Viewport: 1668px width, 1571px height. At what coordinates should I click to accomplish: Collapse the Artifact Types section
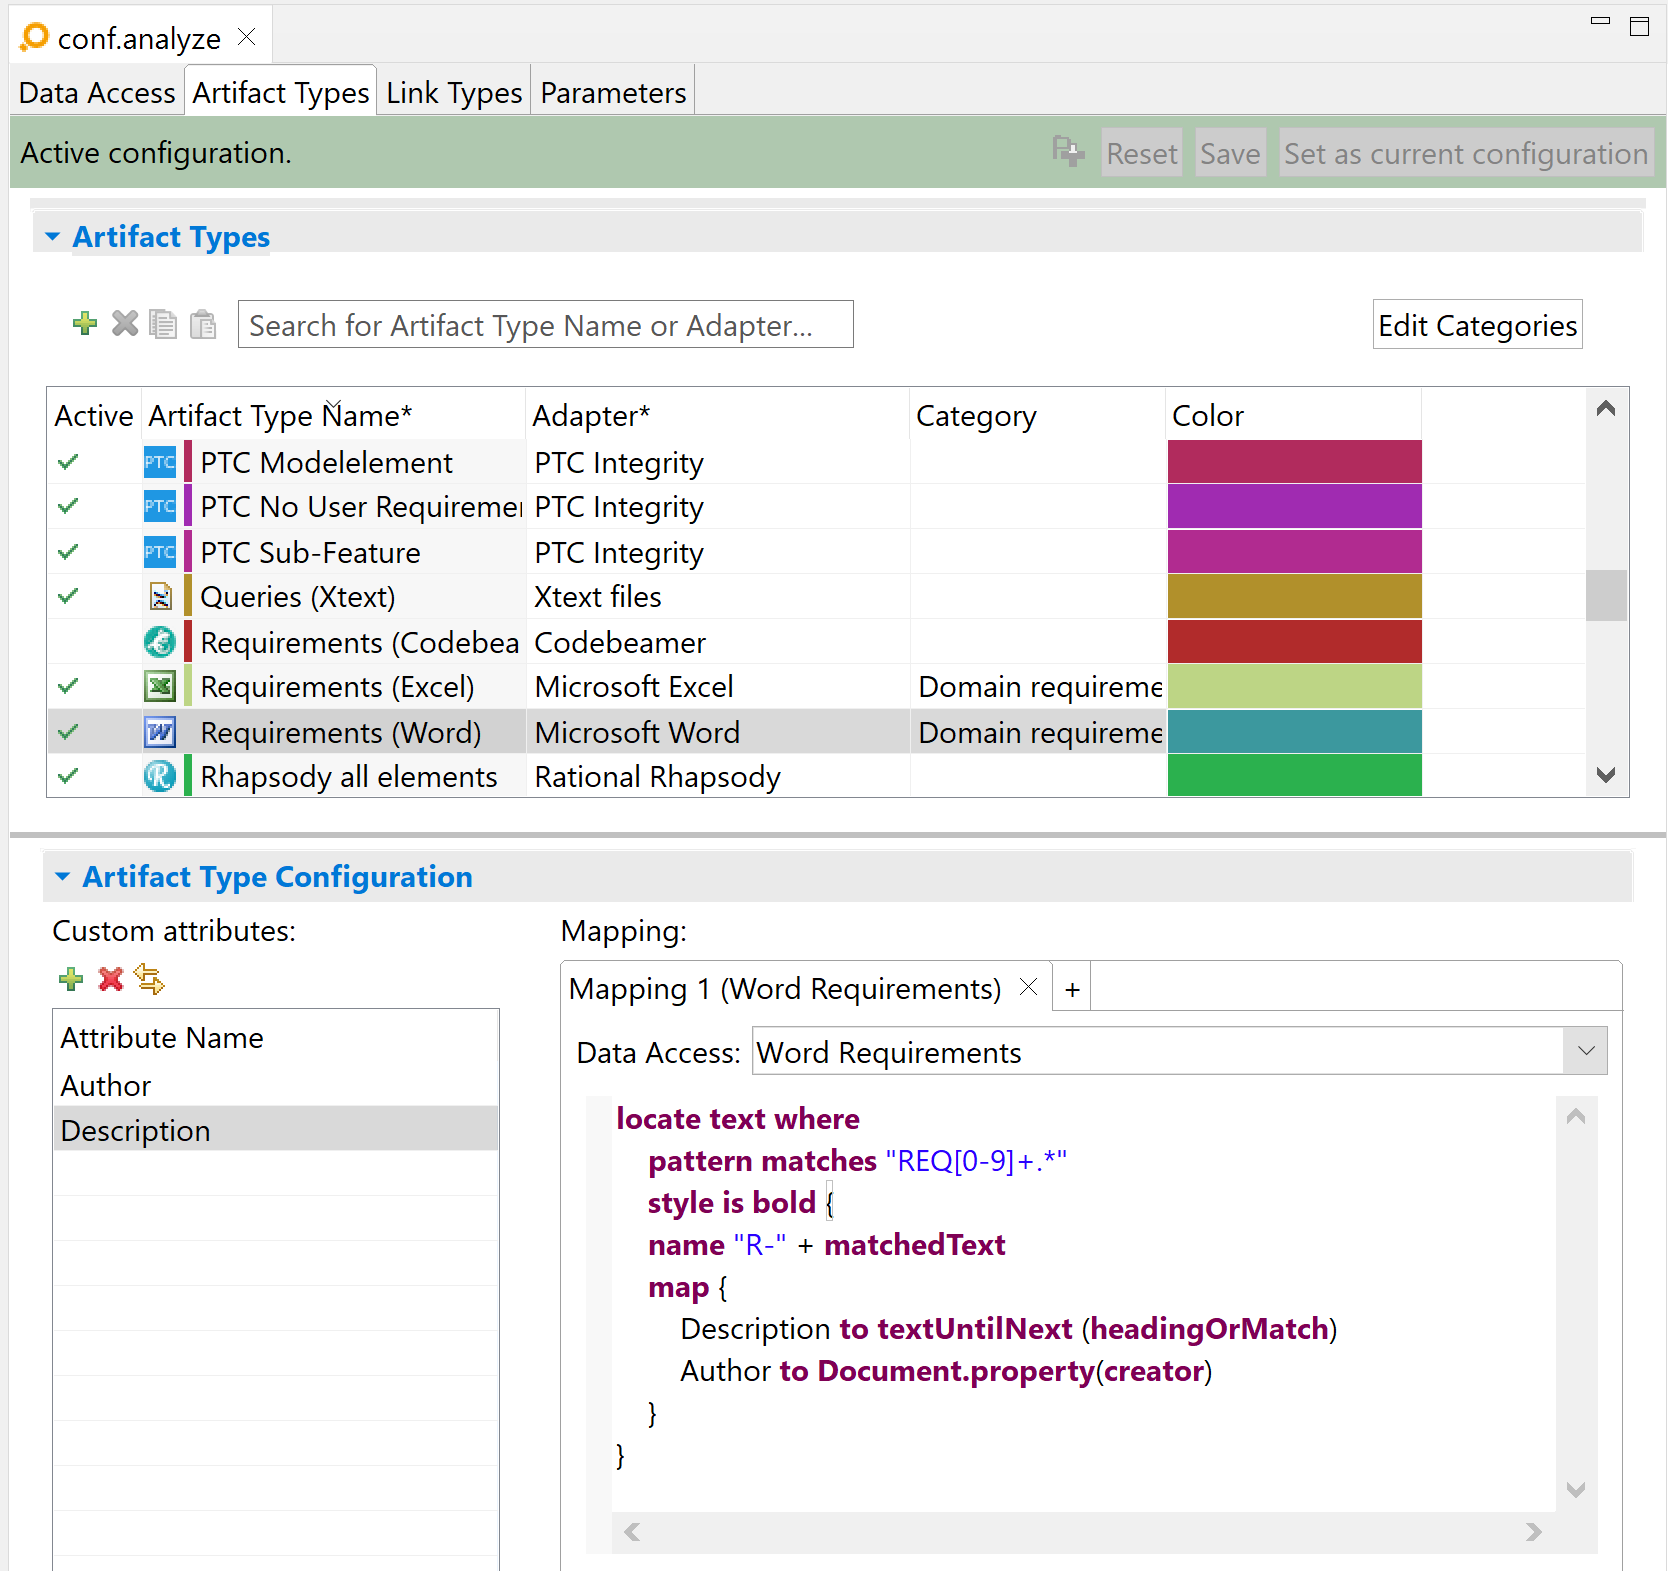coord(53,237)
